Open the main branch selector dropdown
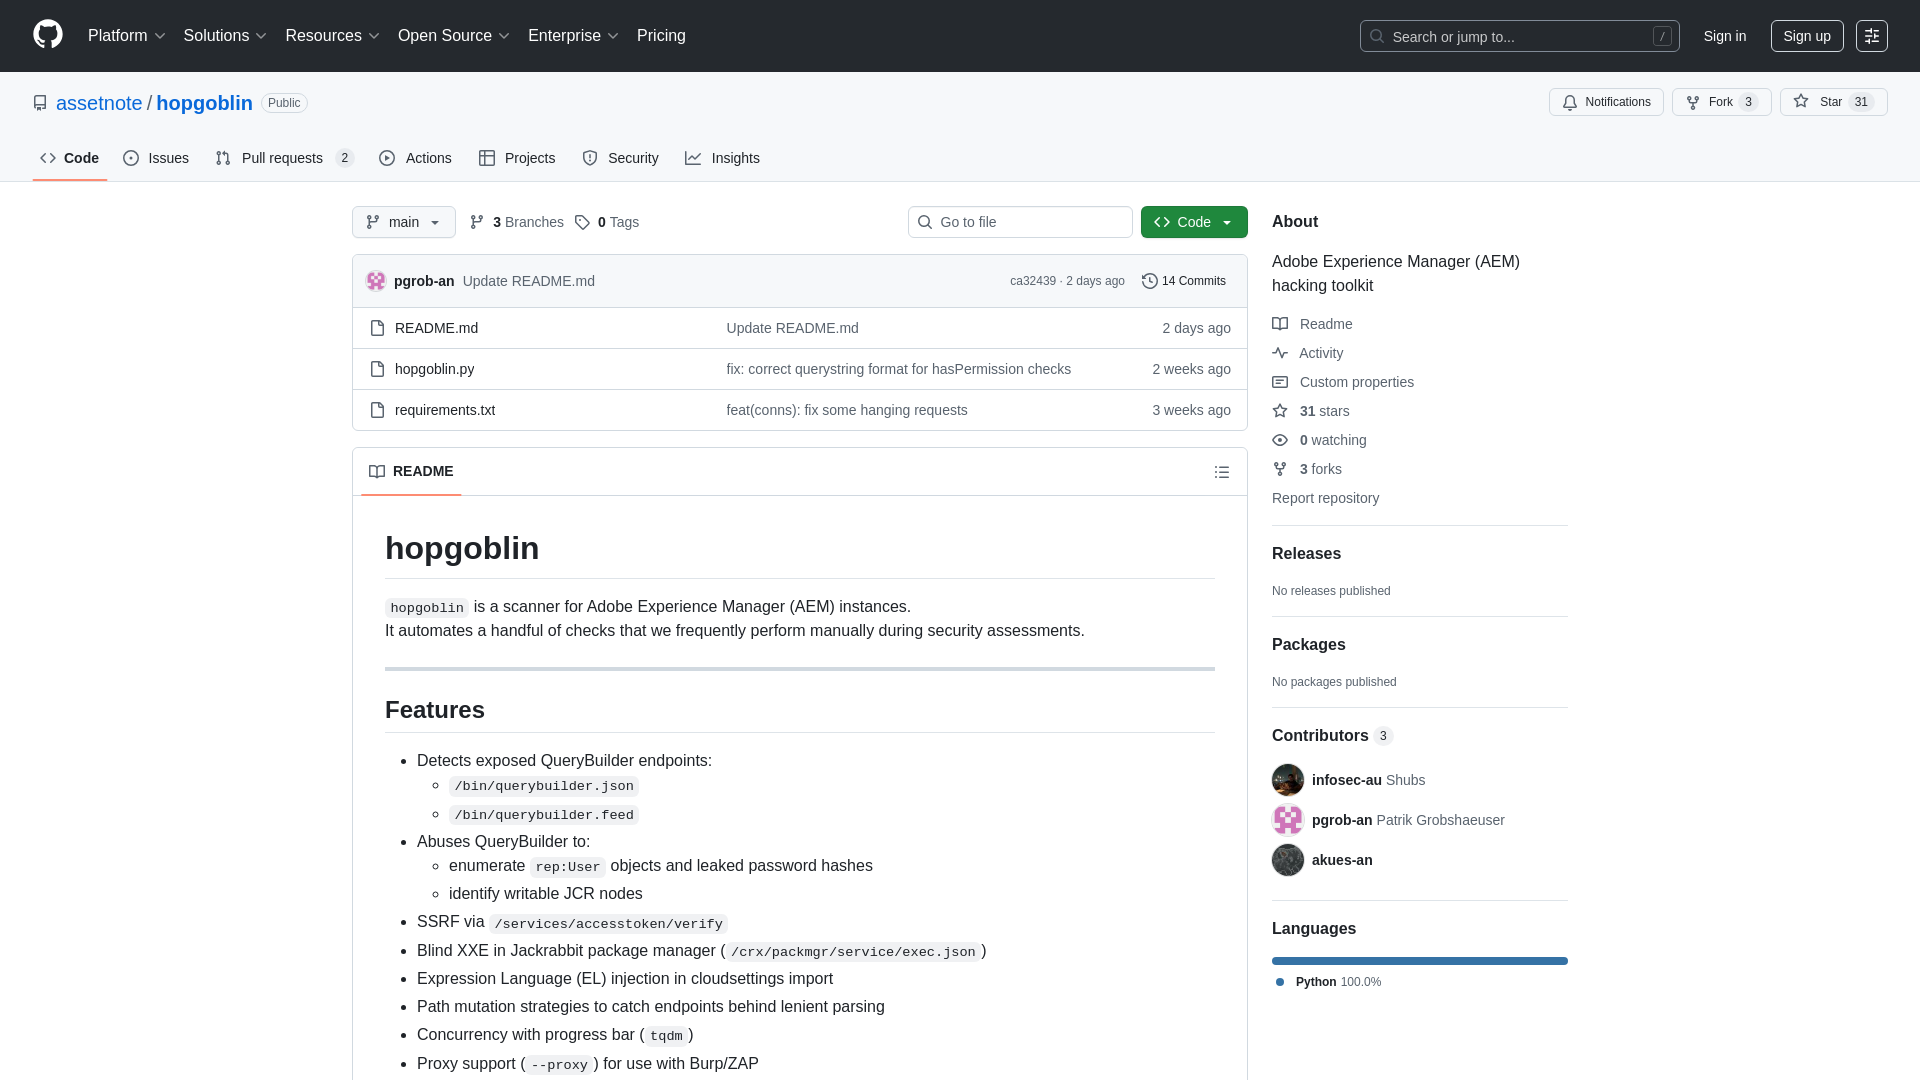 (403, 222)
